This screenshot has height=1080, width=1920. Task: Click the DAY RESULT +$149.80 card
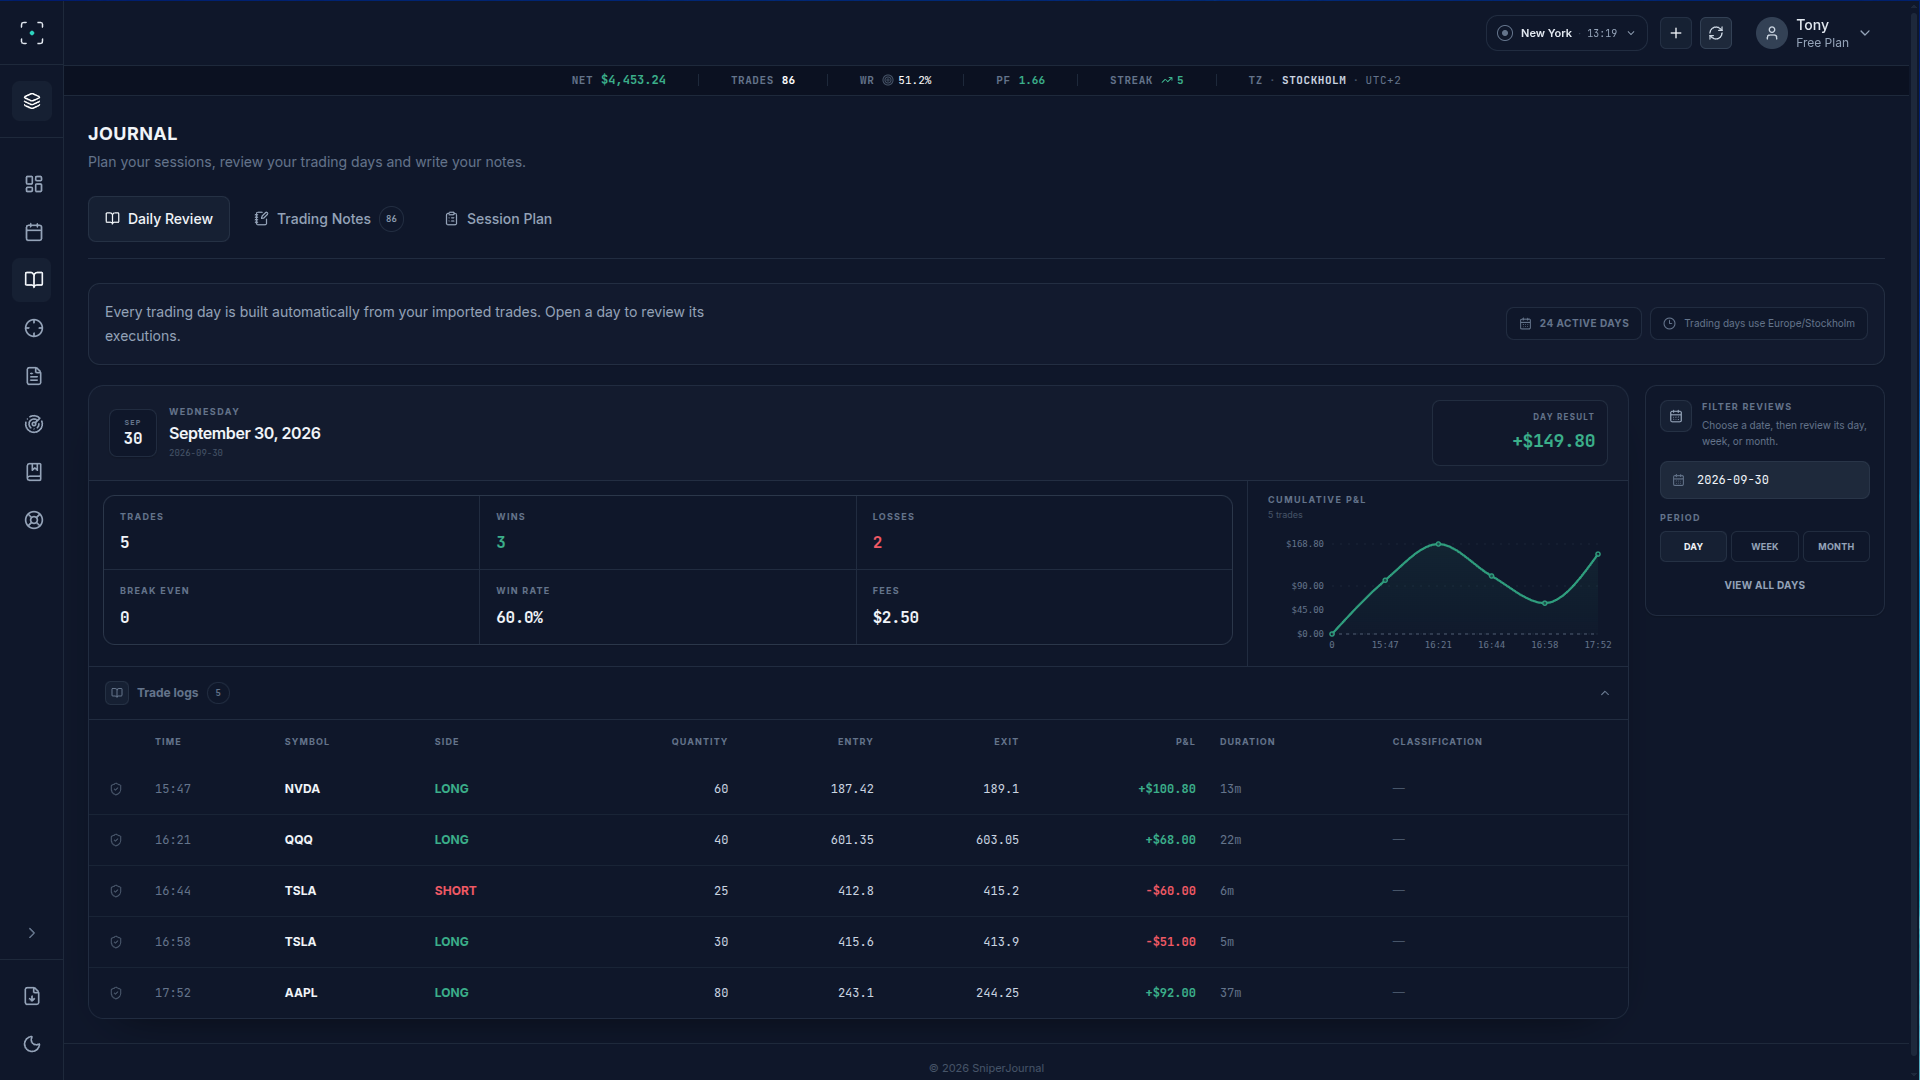coord(1519,433)
